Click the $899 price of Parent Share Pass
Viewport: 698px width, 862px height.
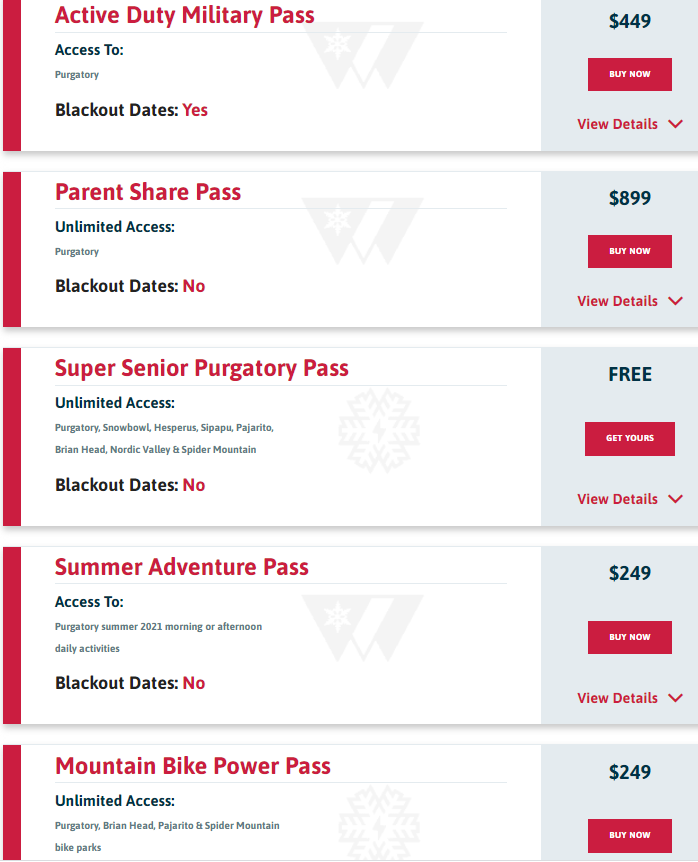point(629,198)
